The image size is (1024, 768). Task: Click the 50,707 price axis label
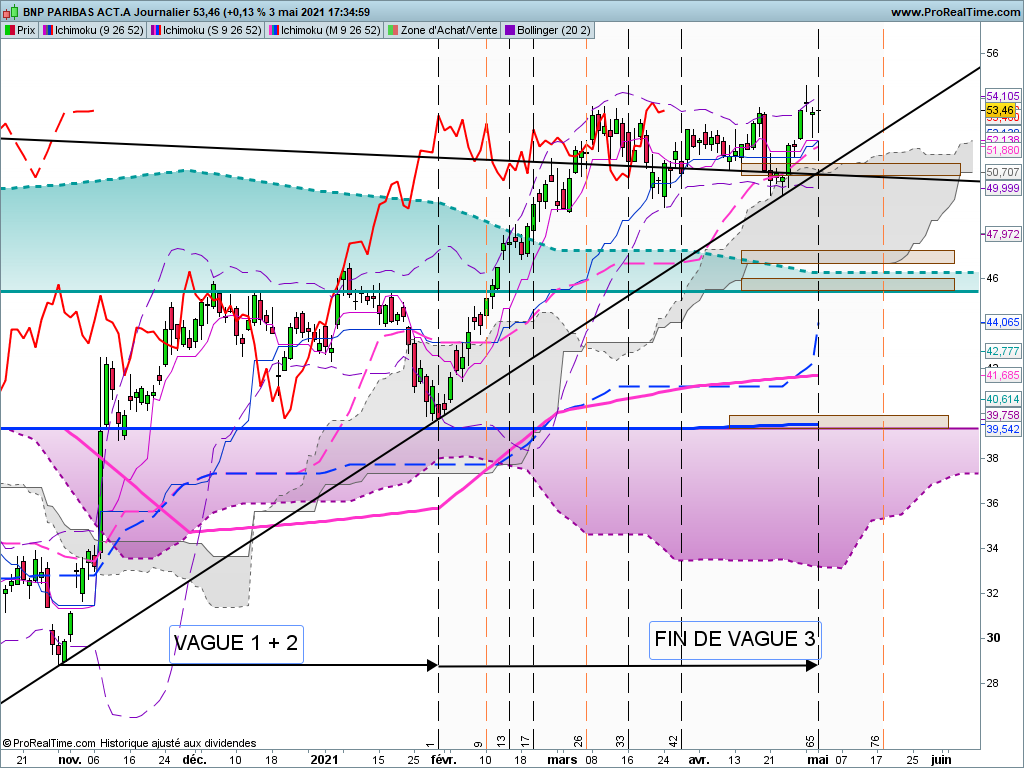pyautogui.click(x=1002, y=172)
